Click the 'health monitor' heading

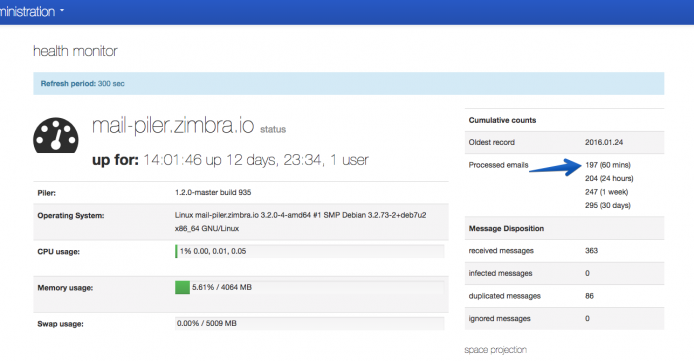[75, 51]
